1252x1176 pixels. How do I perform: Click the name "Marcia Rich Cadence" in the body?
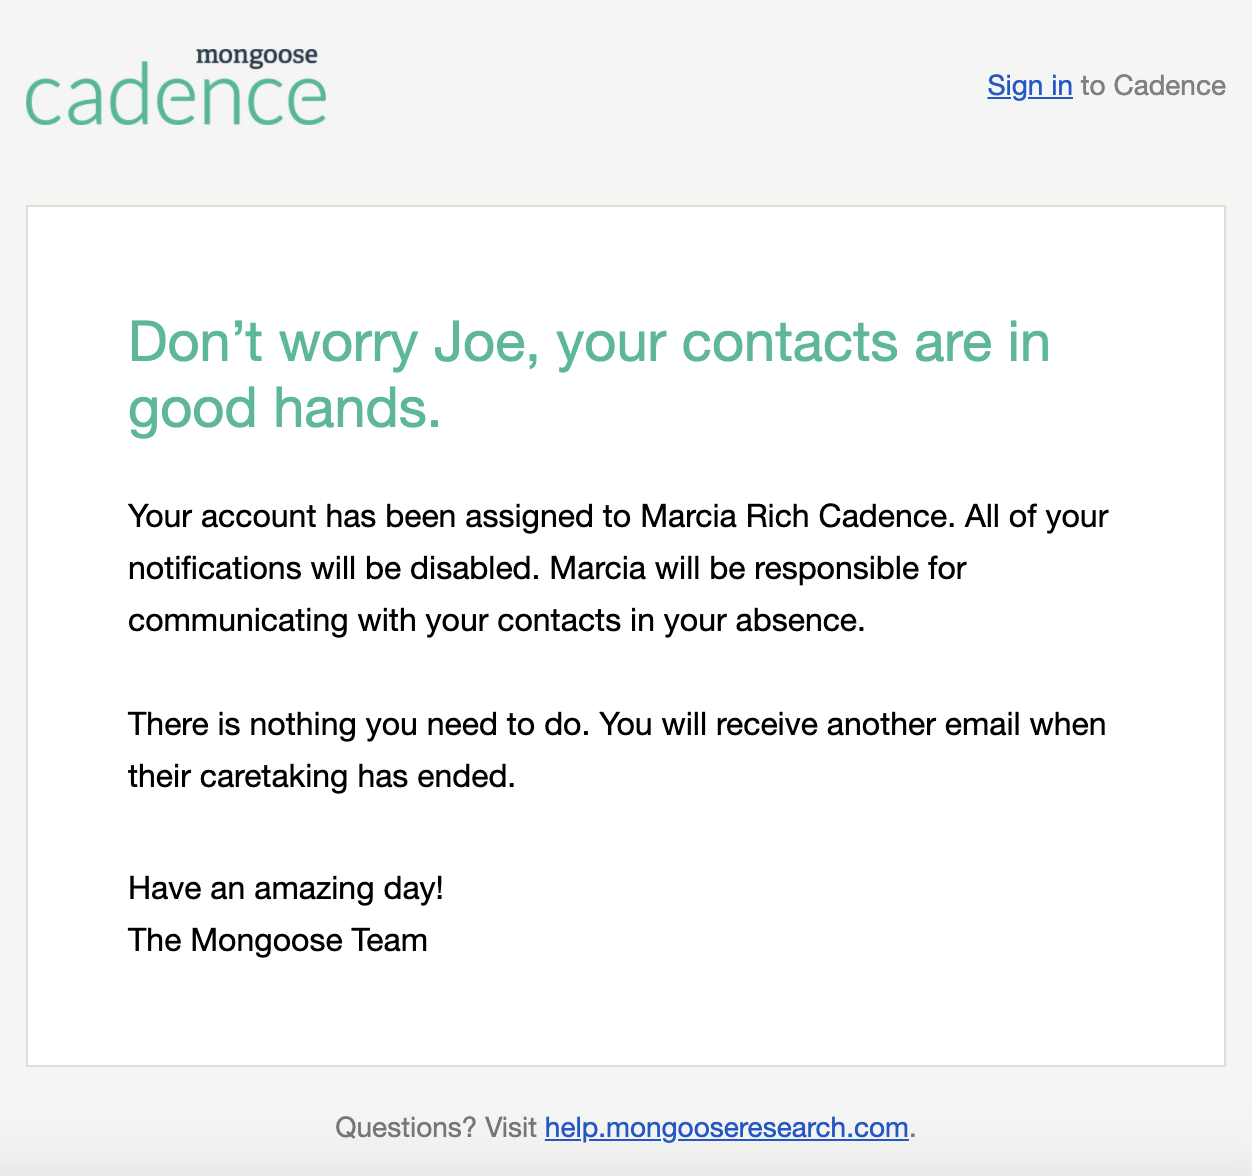794,516
